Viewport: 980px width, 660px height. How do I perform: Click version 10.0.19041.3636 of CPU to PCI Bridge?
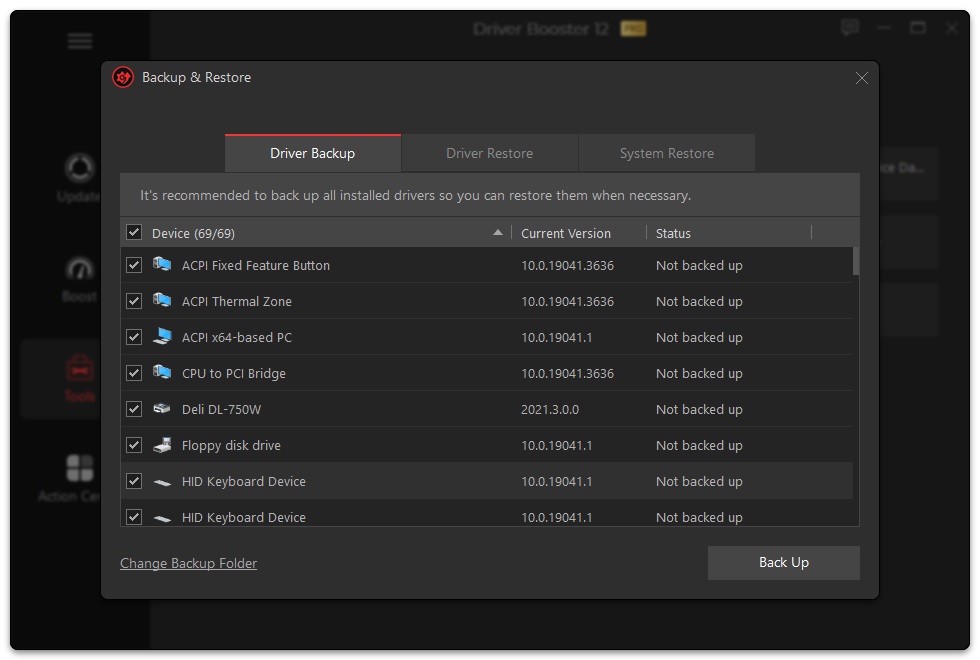click(x=568, y=373)
